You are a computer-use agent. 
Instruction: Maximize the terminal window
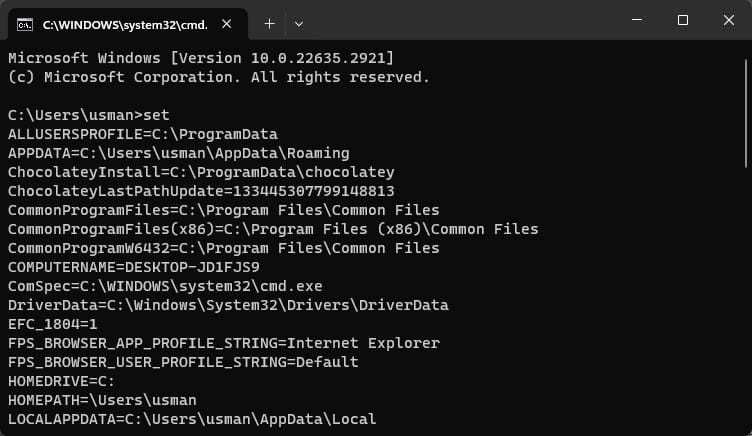[x=682, y=20]
